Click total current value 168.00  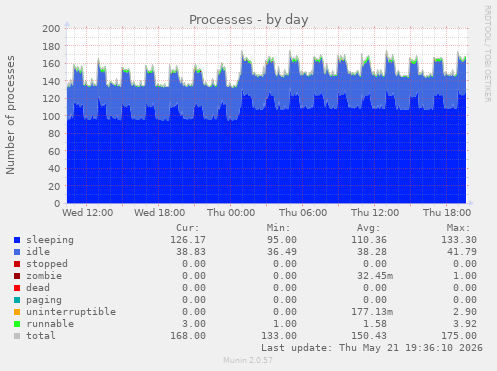tap(188, 336)
